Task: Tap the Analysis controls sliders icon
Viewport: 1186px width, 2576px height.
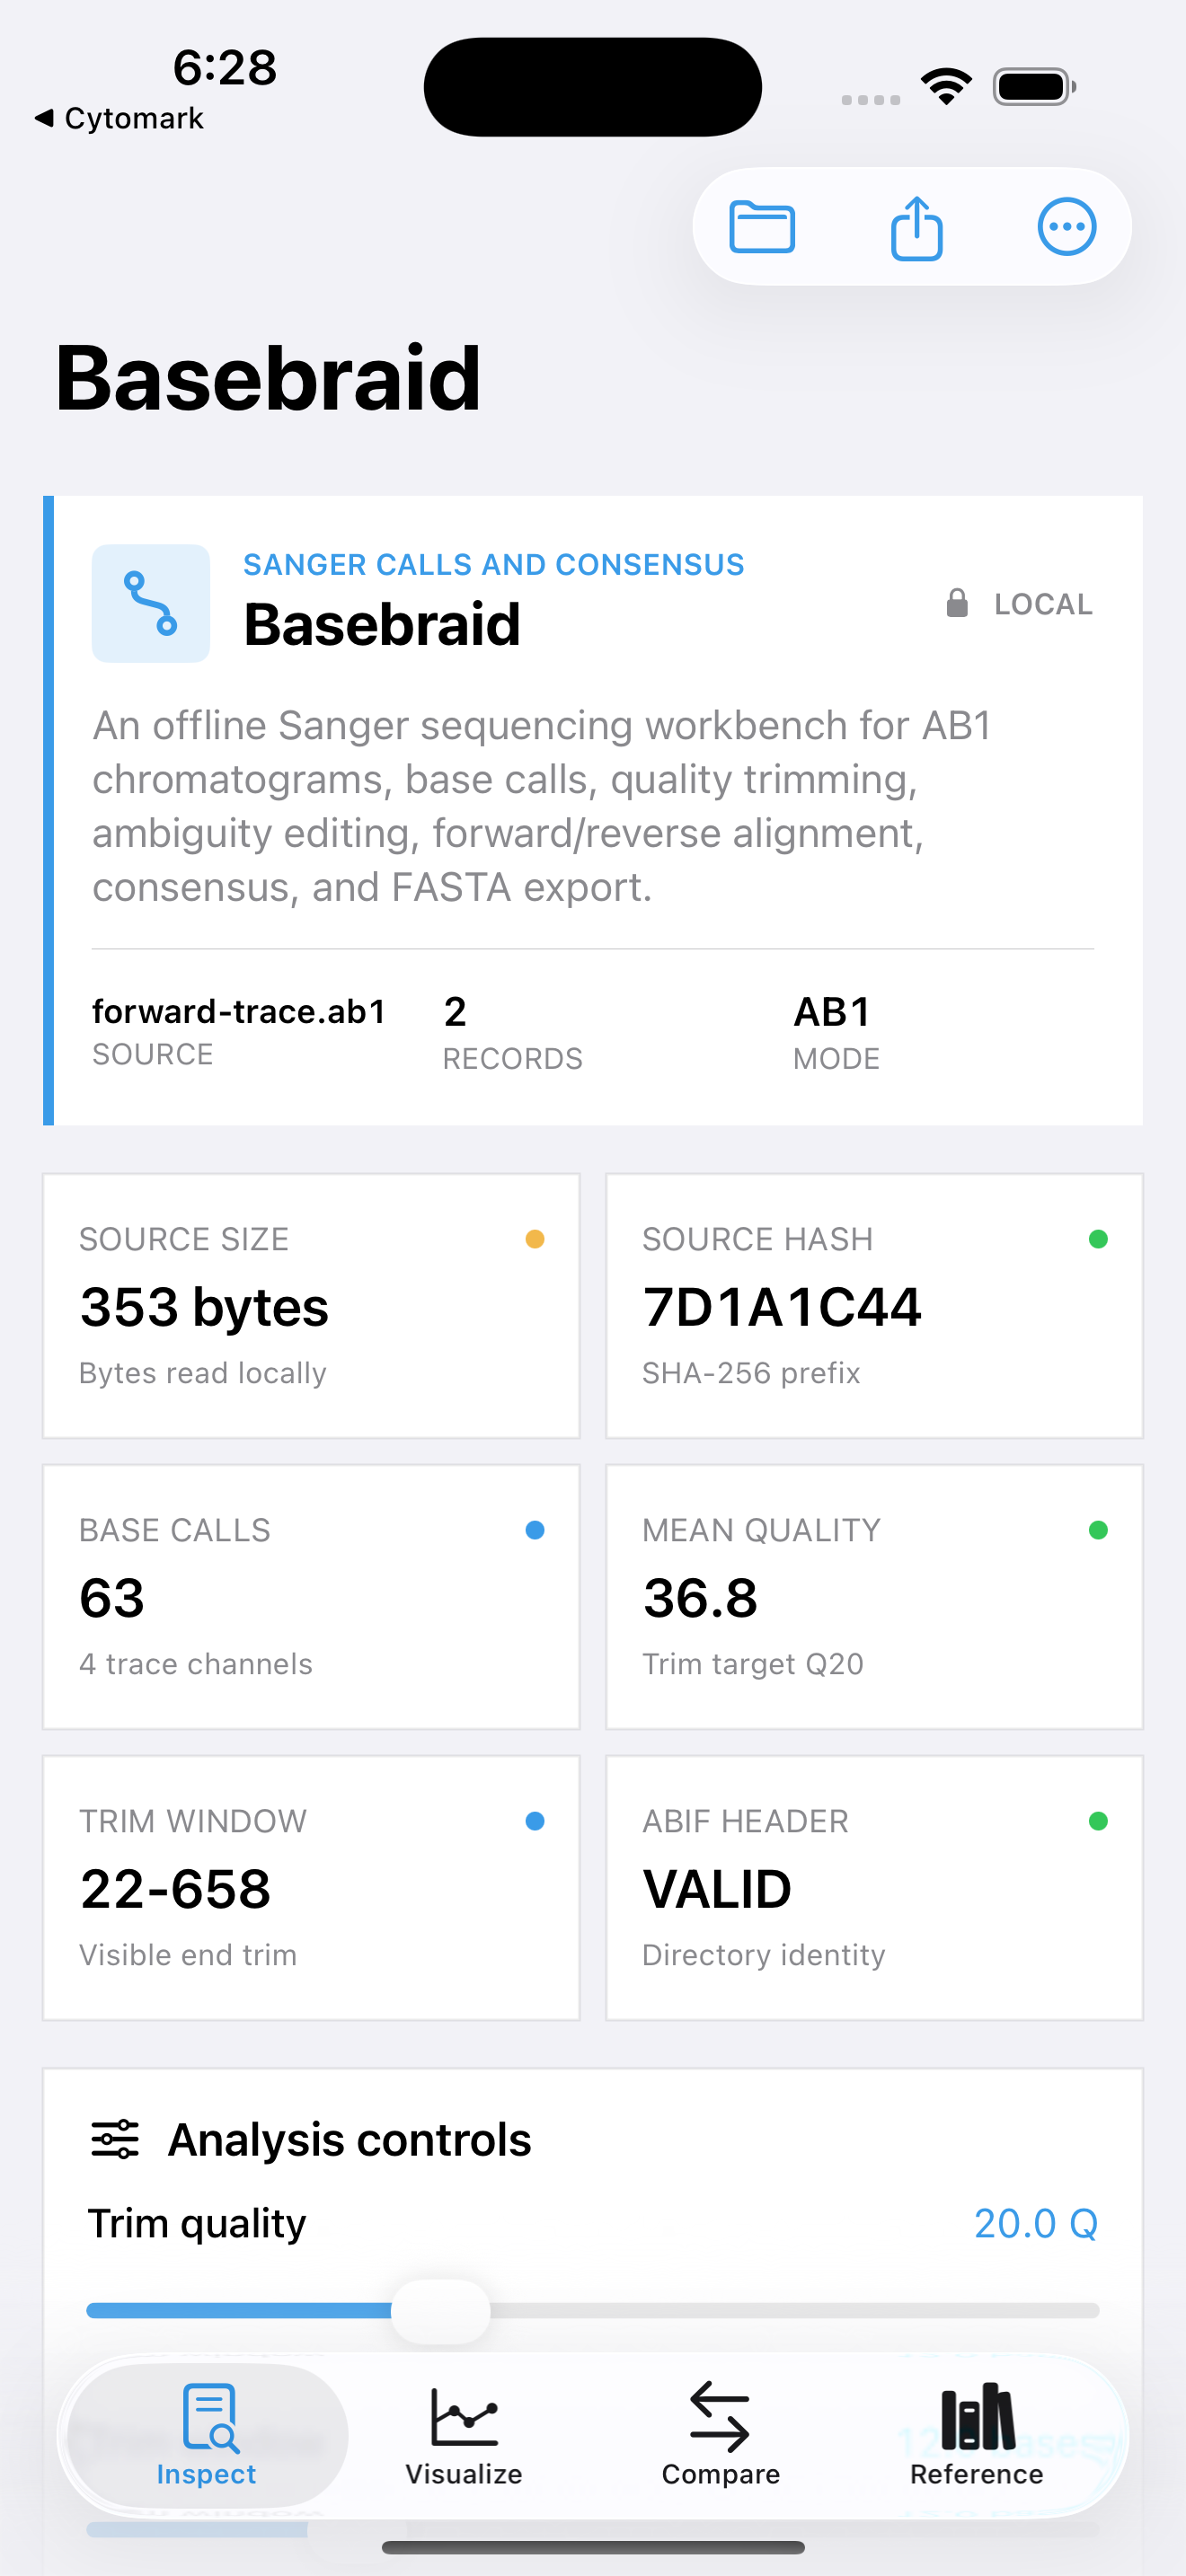Action: click(x=115, y=2139)
